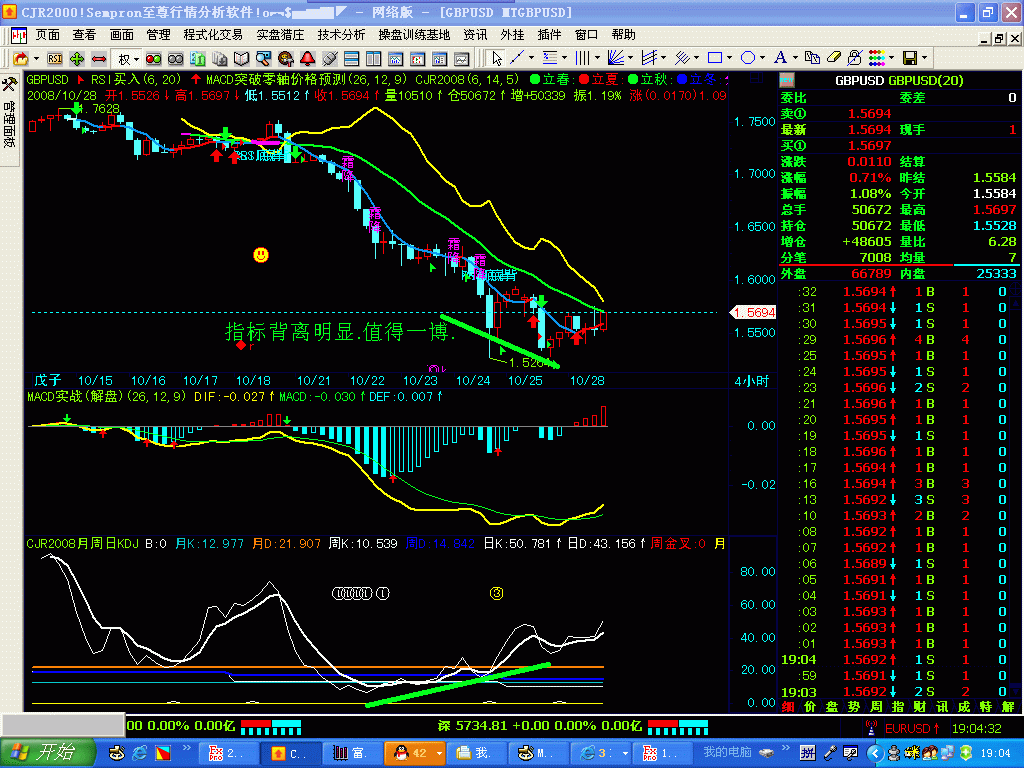
Task: Open the 技术分析 menu
Action: tap(341, 34)
